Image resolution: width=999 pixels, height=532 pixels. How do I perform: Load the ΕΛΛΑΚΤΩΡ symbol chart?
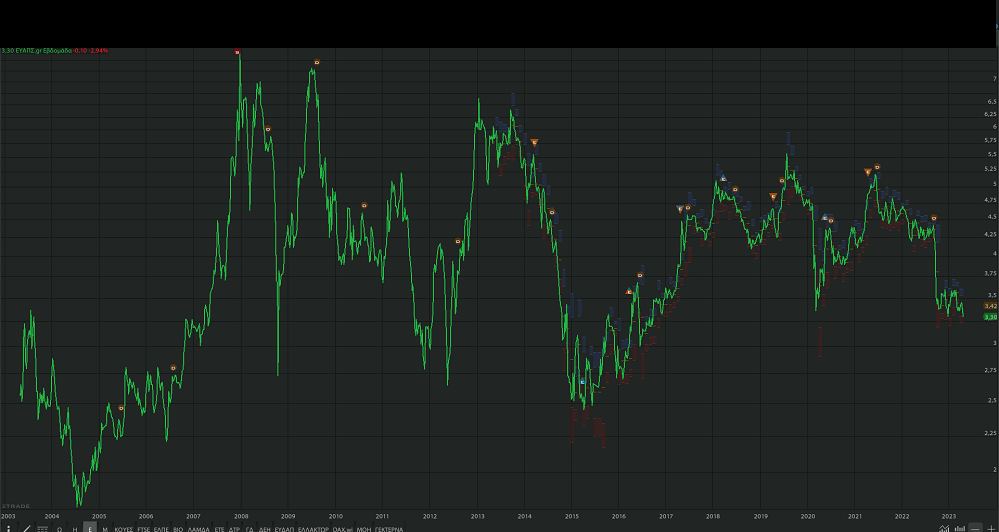[313, 529]
